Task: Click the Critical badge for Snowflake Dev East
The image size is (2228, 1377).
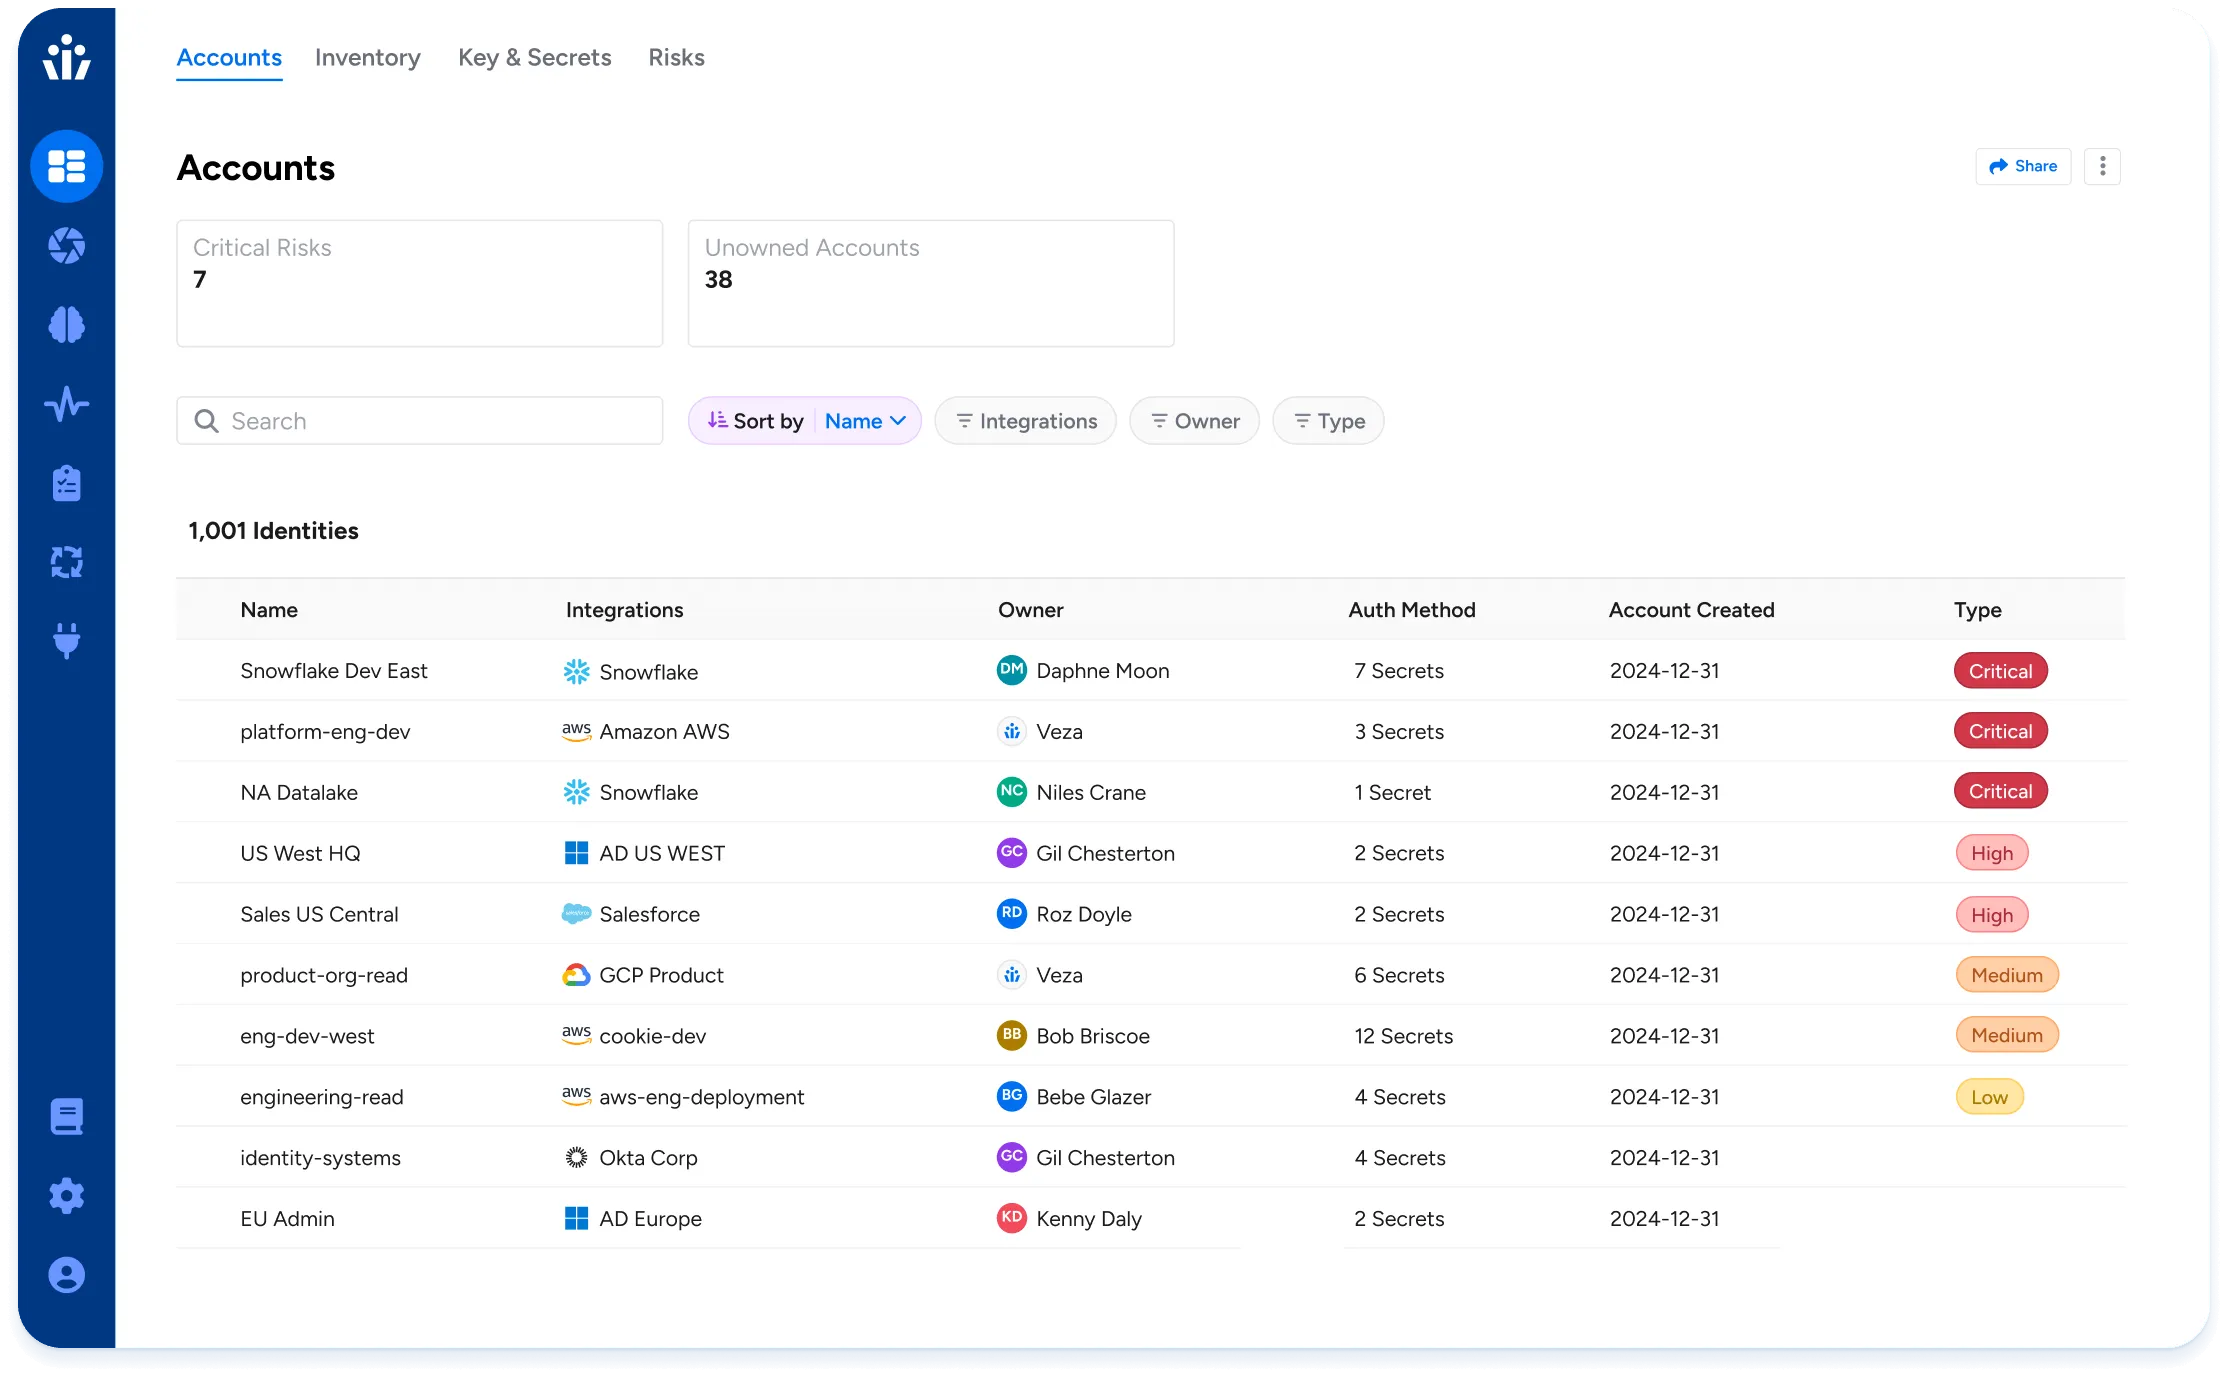Action: [2000, 671]
